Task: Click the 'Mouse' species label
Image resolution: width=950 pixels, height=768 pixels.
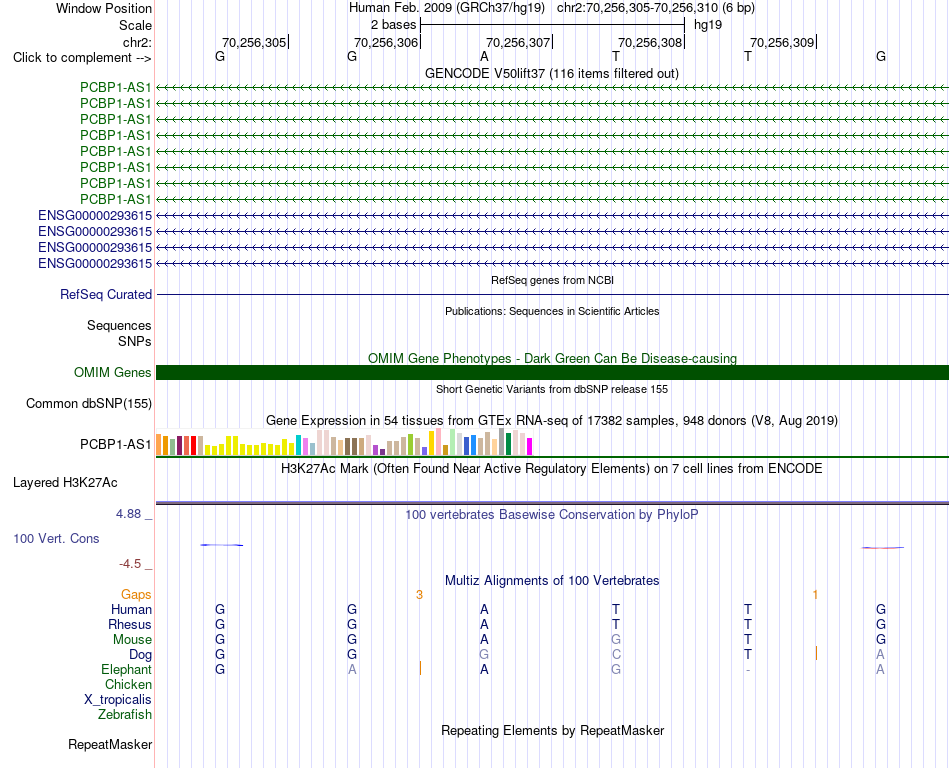Action: pyautogui.click(x=132, y=640)
